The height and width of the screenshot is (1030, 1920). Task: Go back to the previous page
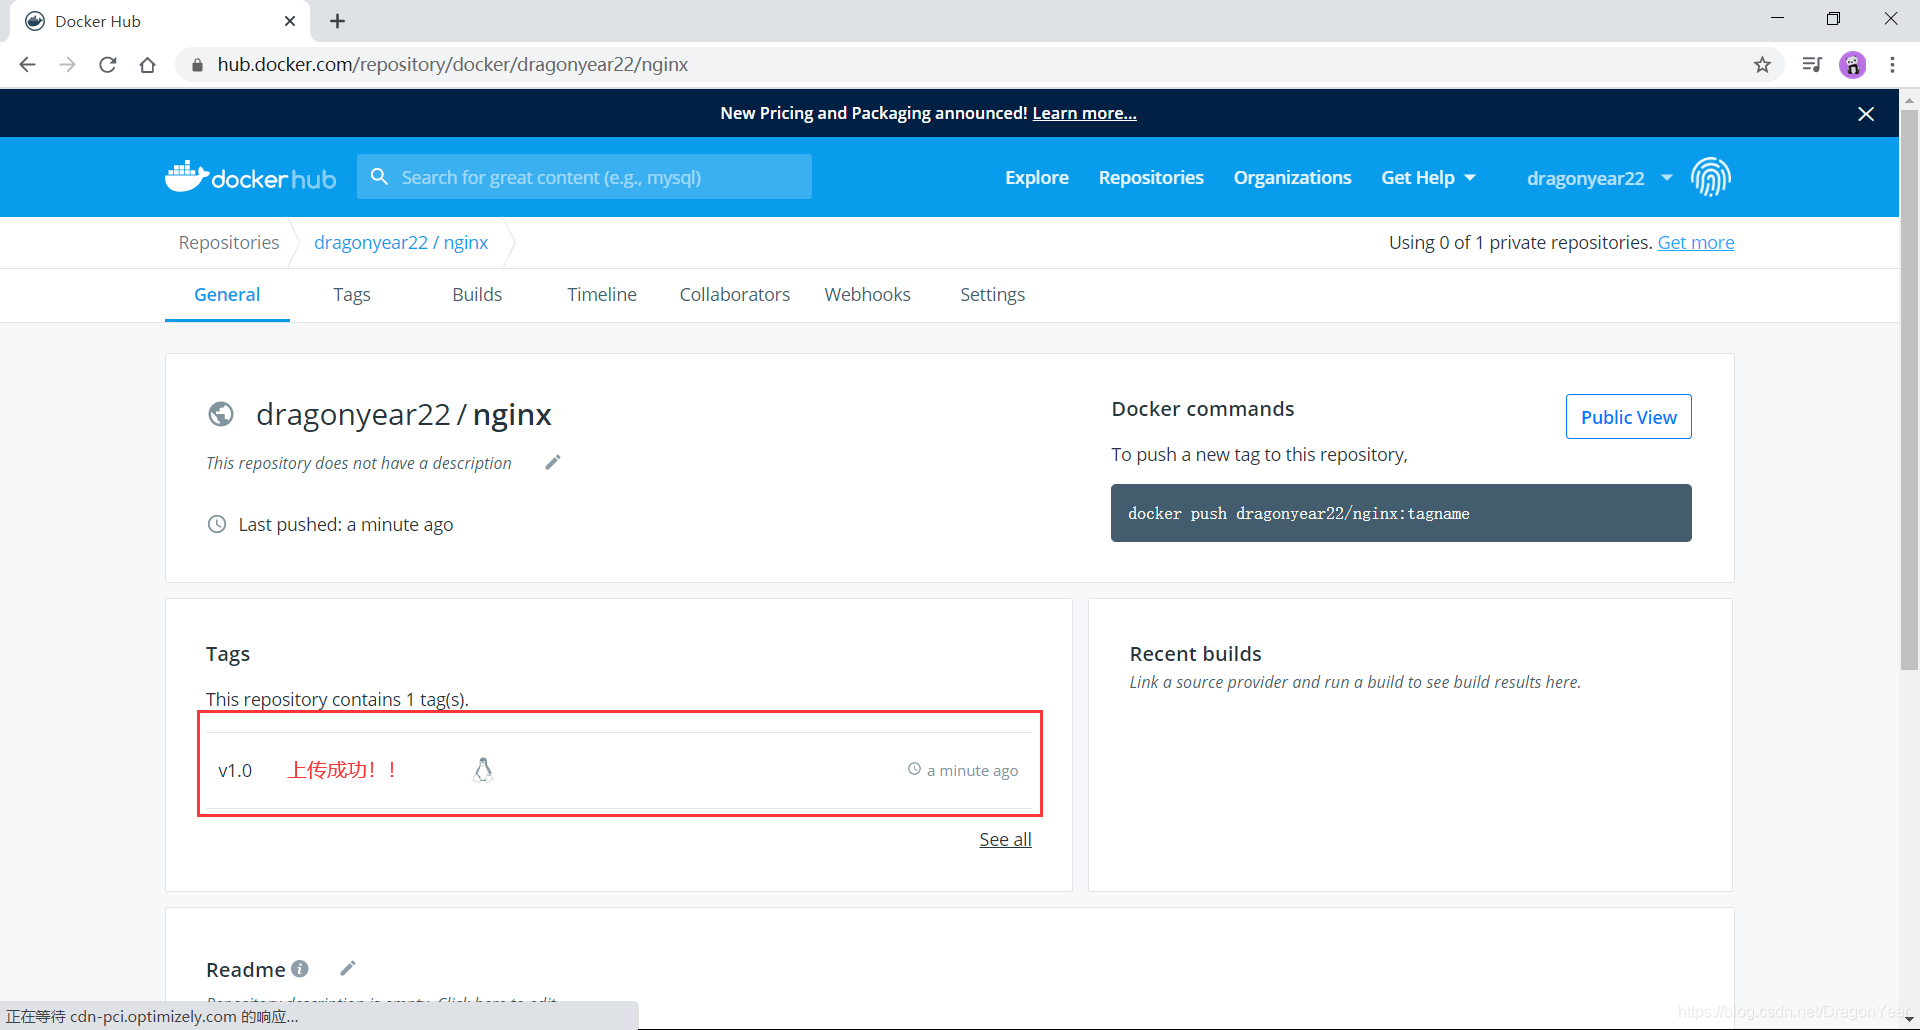coord(27,65)
